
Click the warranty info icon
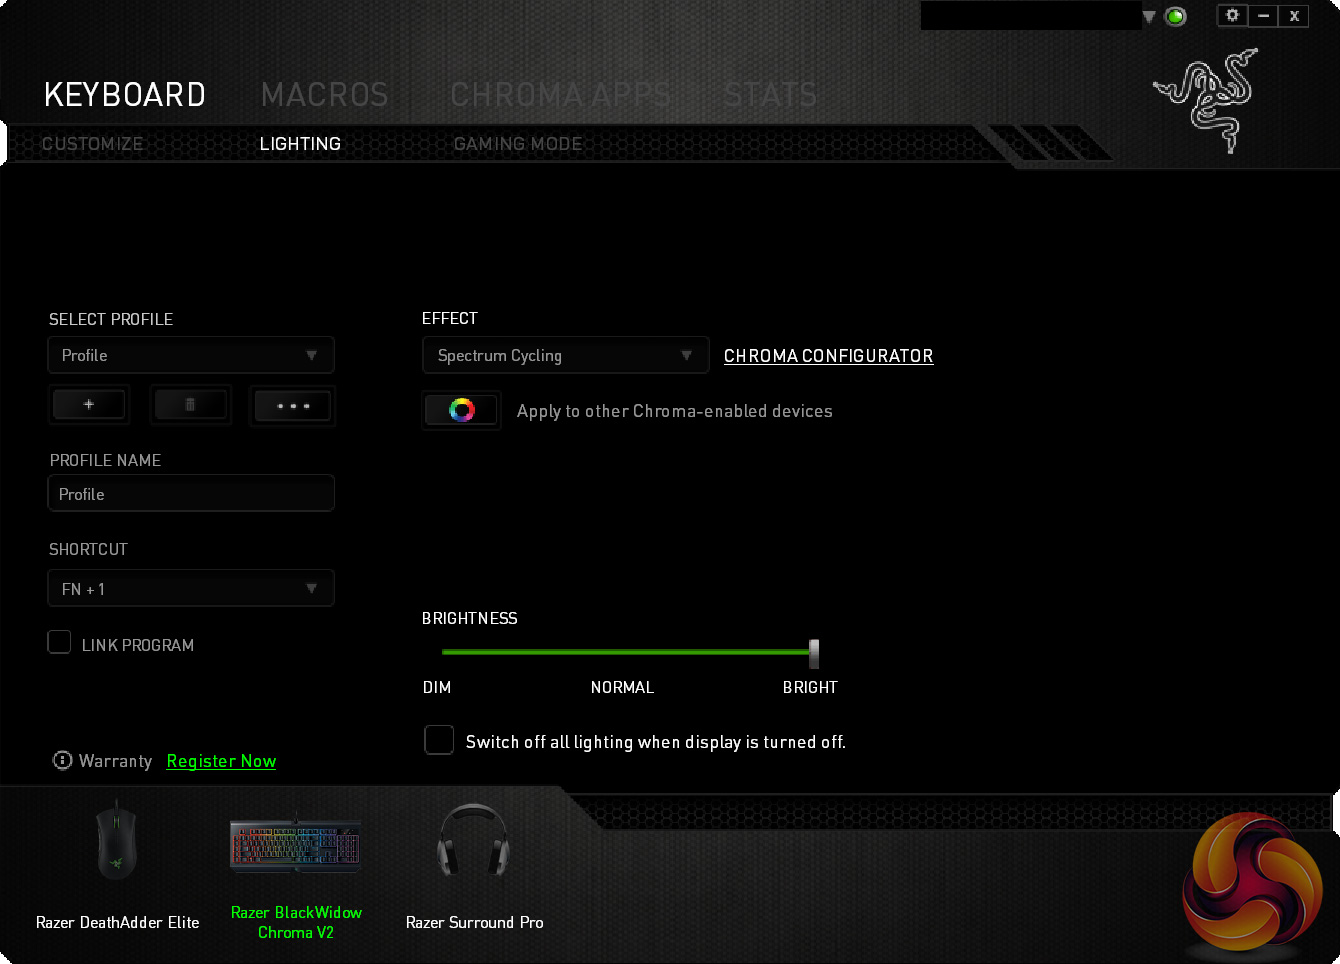tap(62, 761)
